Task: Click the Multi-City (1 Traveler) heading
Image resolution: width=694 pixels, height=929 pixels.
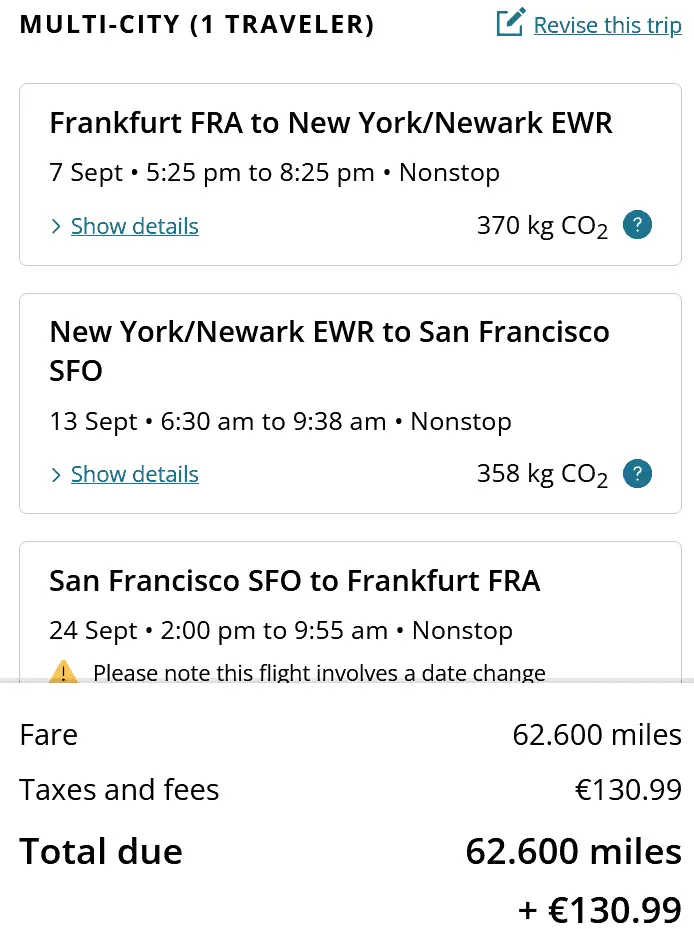Action: (x=197, y=25)
